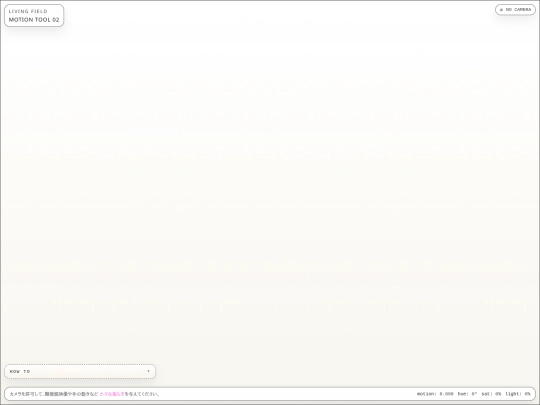Click the camera status dot indicator
The image size is (540, 405).
[501, 10]
